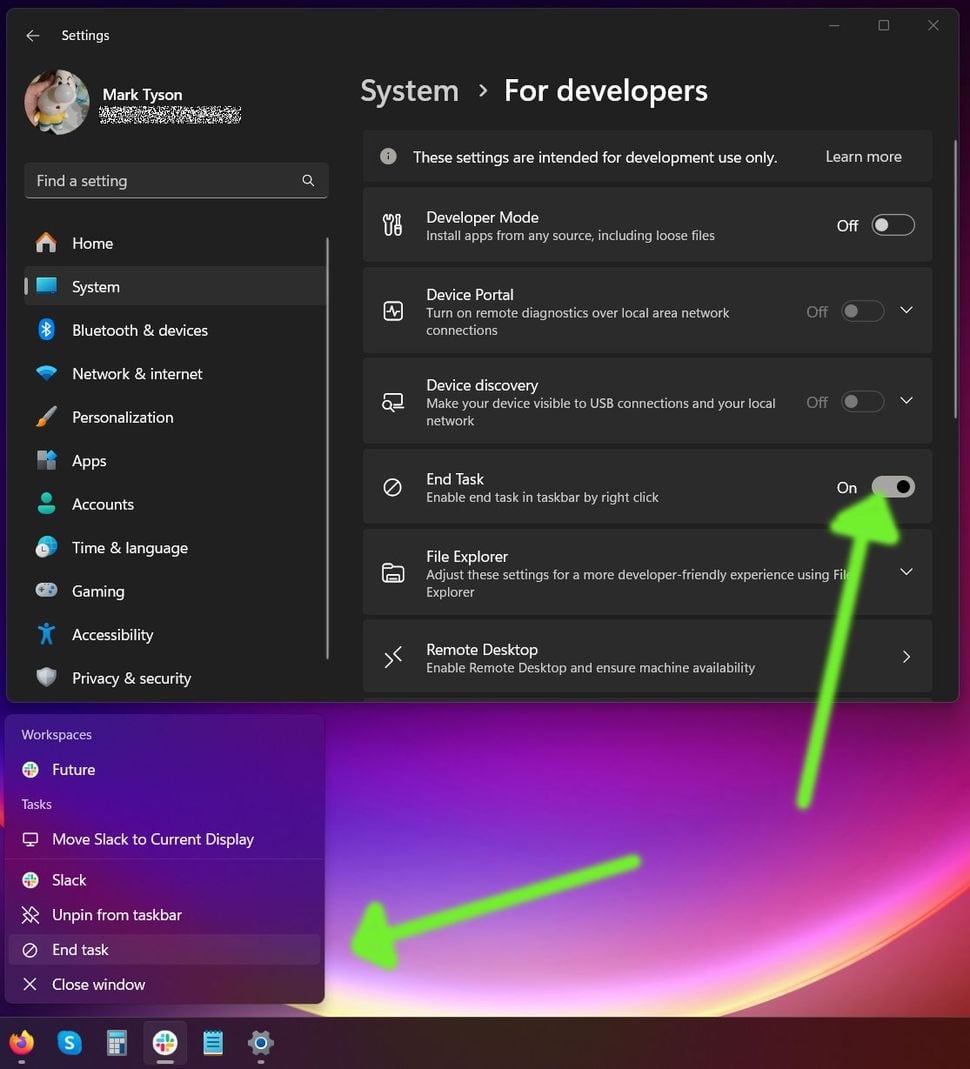The height and width of the screenshot is (1069, 970).
Task: Click the Gaming icon in the sidebar
Action: (x=46, y=591)
